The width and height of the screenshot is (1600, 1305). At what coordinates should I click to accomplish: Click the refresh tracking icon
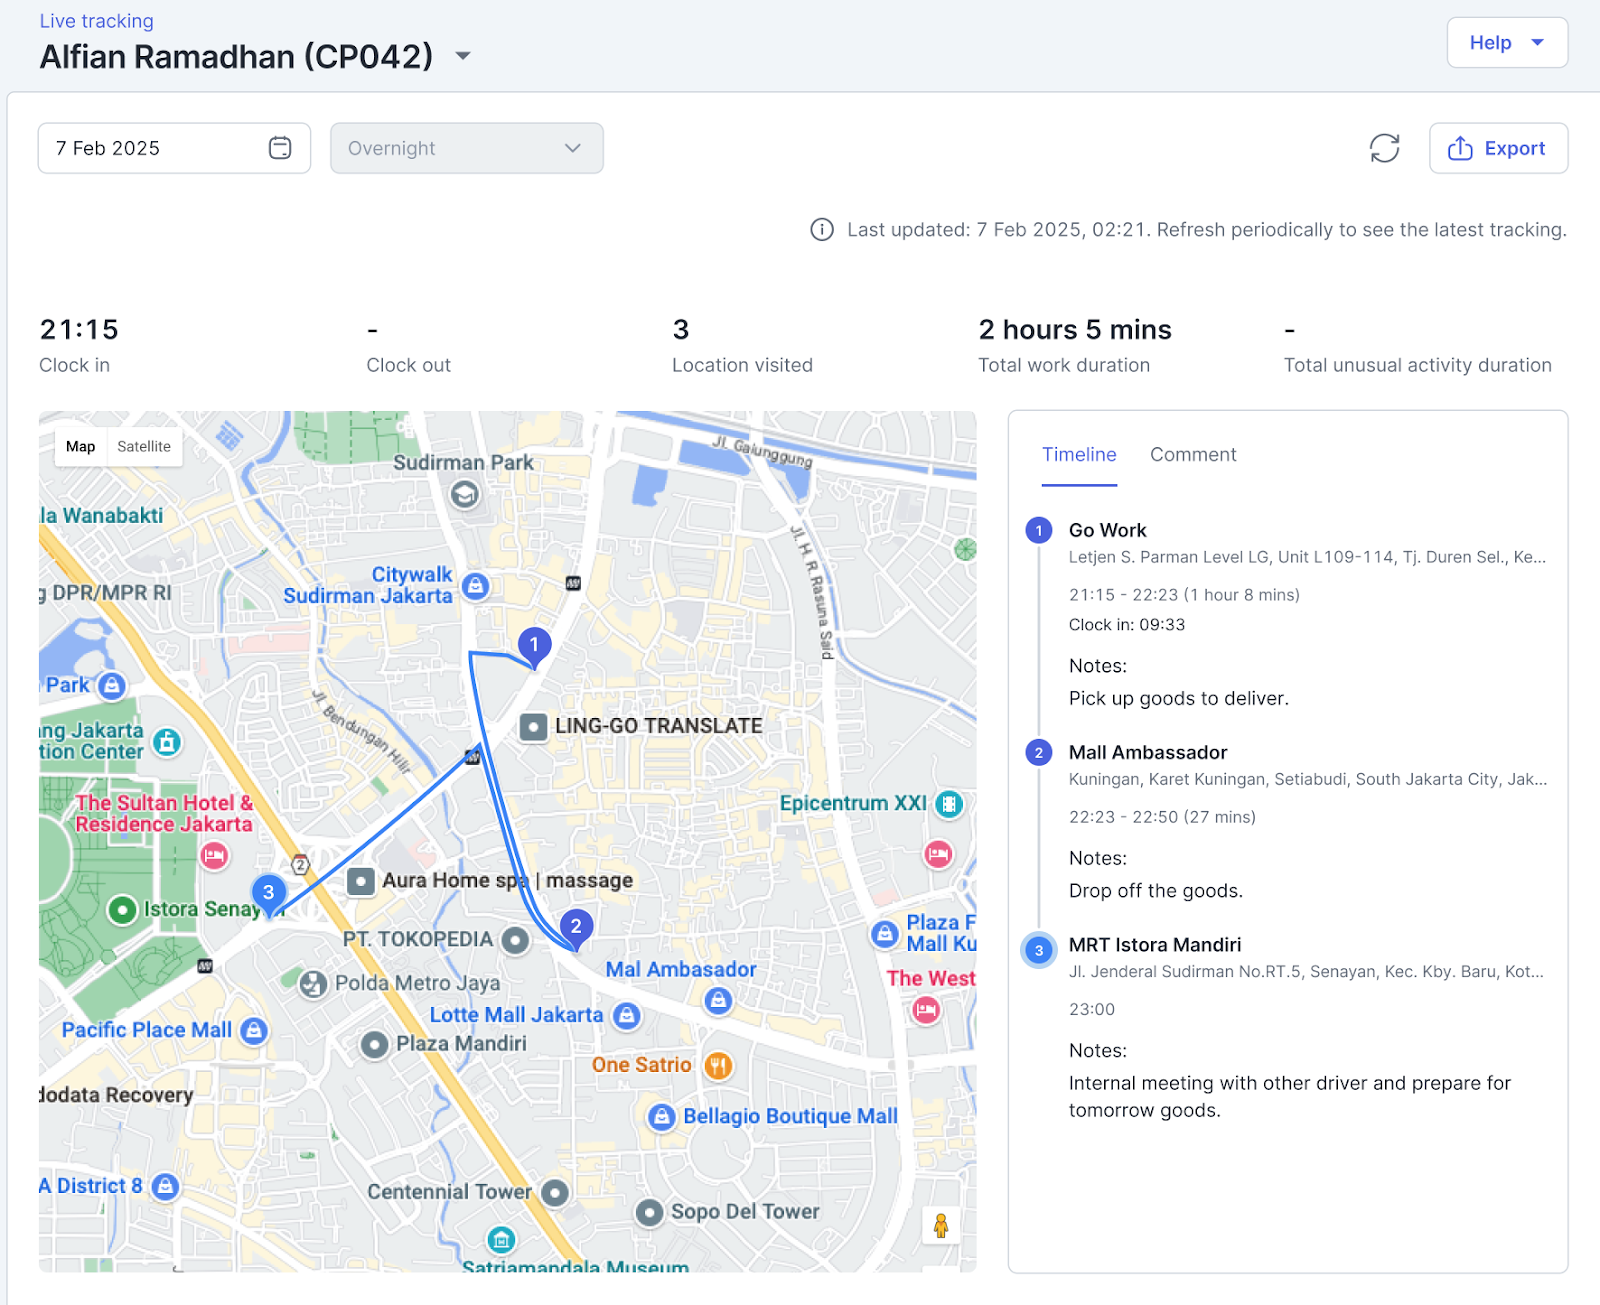pyautogui.click(x=1384, y=148)
